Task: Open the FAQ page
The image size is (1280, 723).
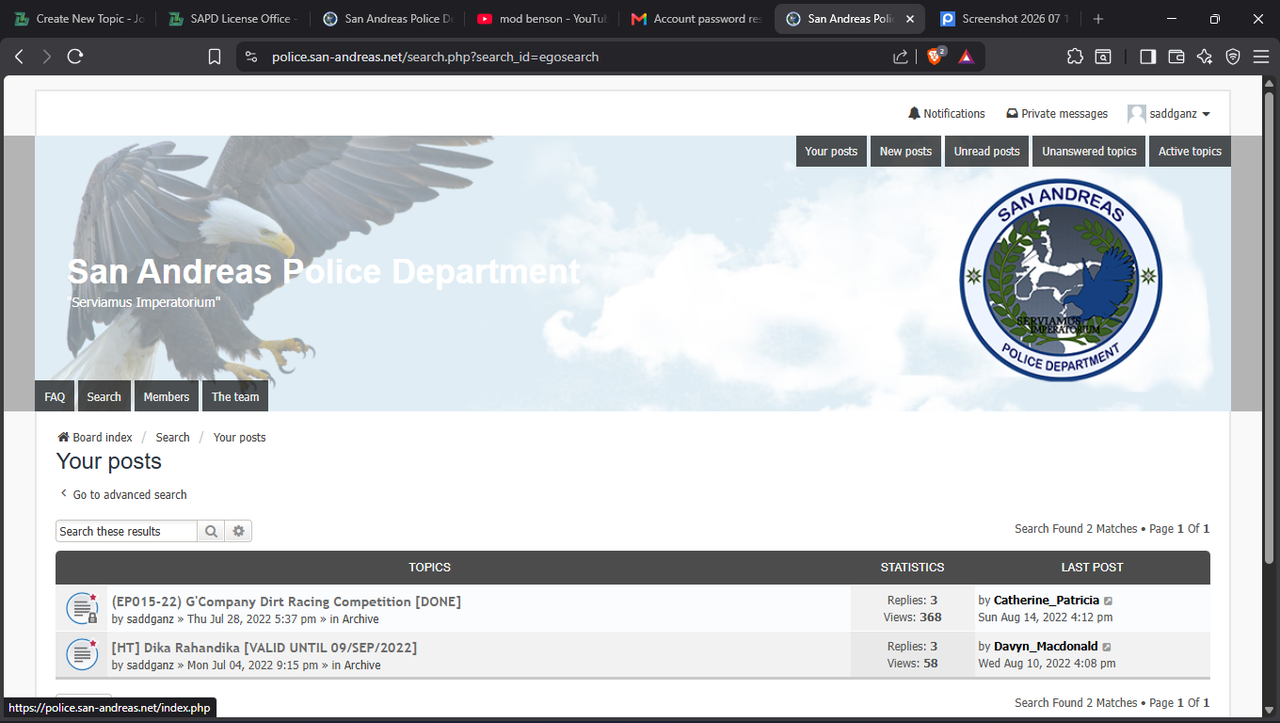Action: pos(55,396)
